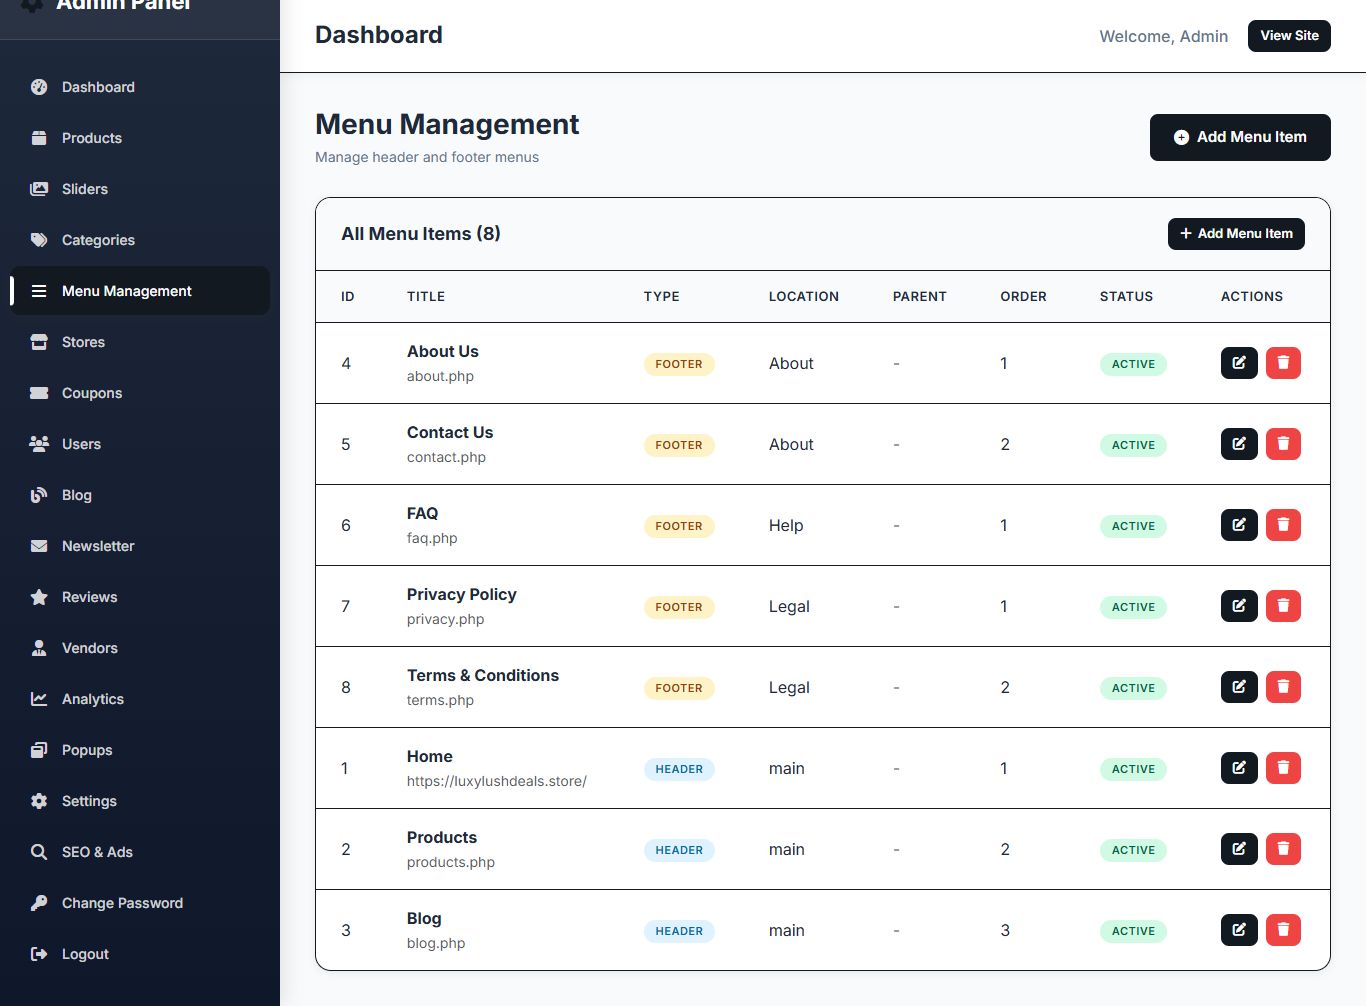Click the edit icon for Products row

pyautogui.click(x=1239, y=849)
